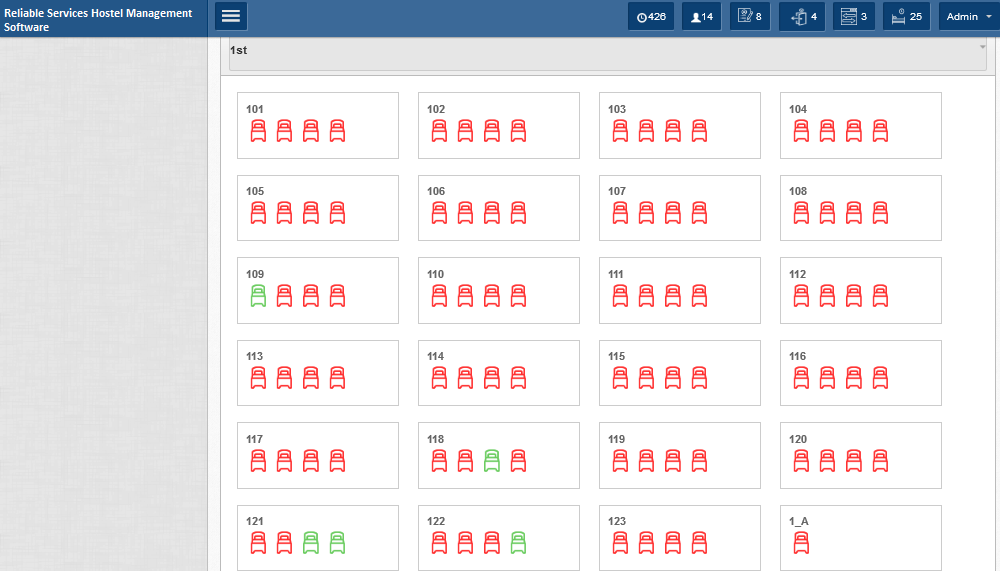The image size is (1000, 571).
Task: Open the transfer list counter showing 3
Action: click(854, 17)
